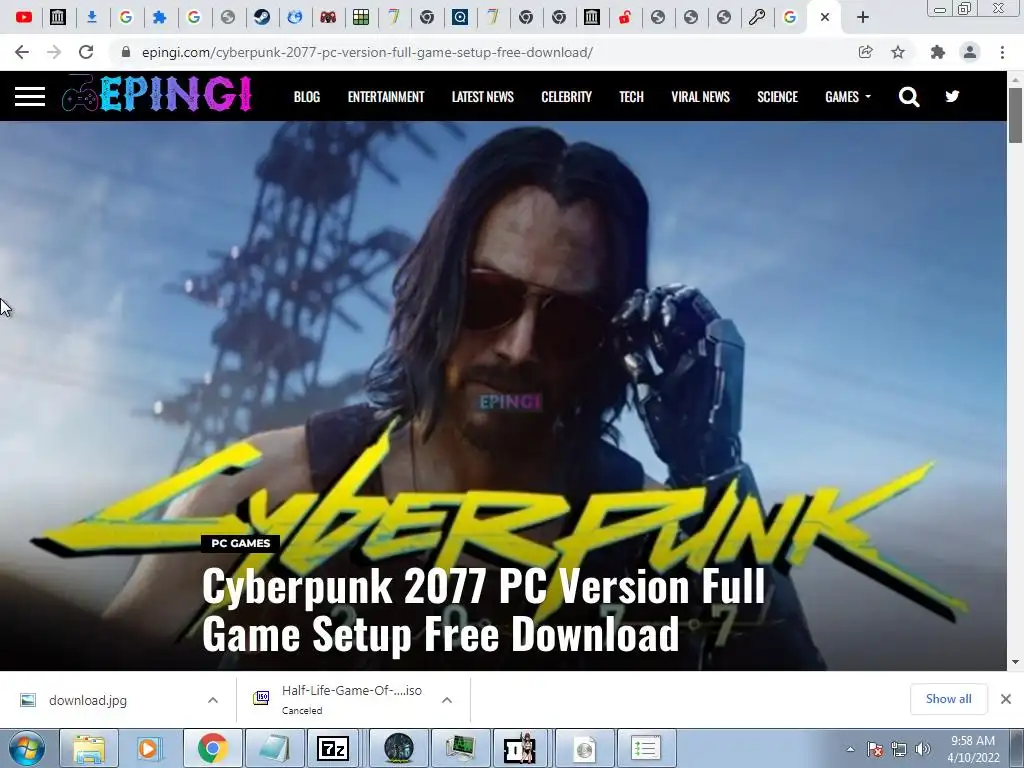
Task: Click the Chrome taskbar icon
Action: pos(212,748)
